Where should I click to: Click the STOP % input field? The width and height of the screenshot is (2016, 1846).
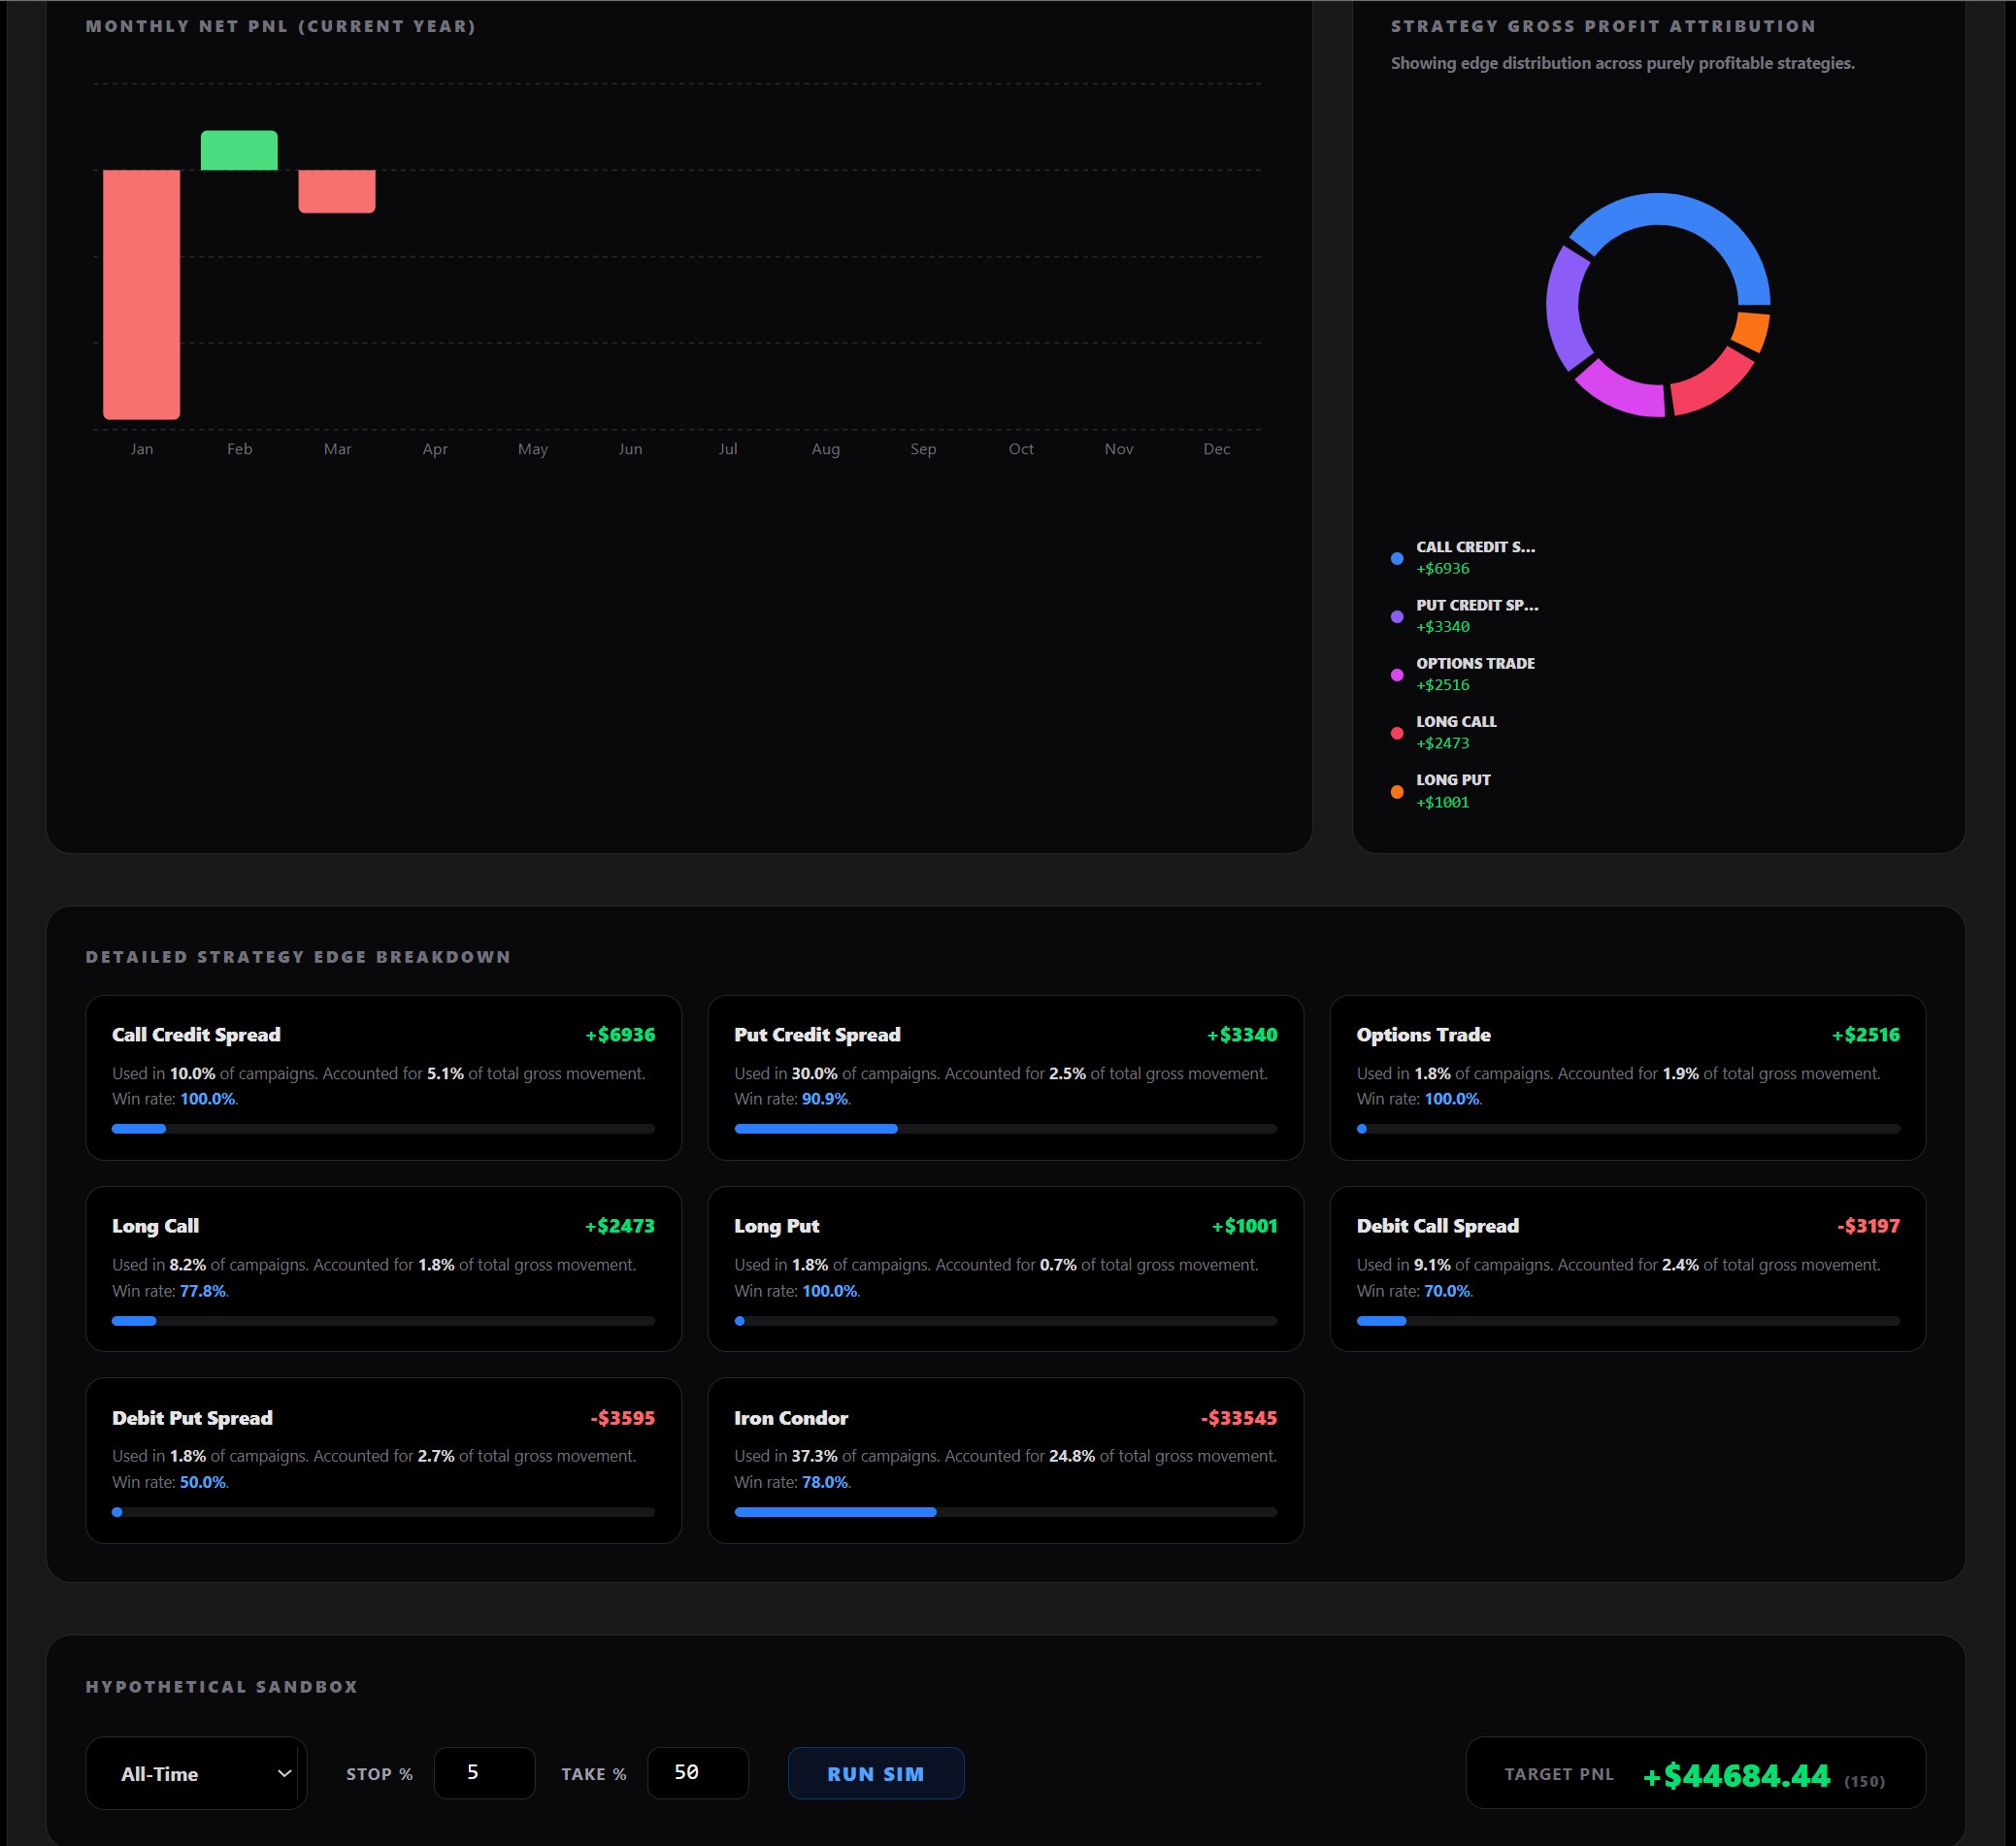(484, 1772)
